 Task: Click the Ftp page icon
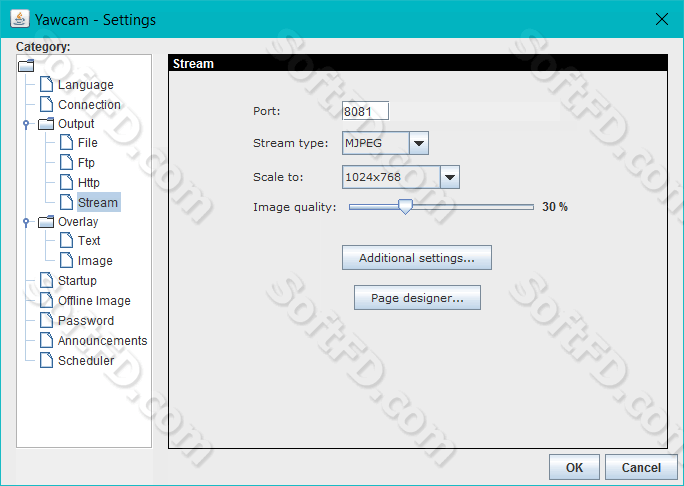[x=66, y=162]
